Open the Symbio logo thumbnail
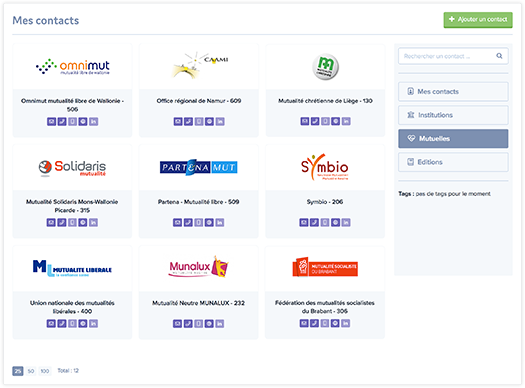Image resolution: width=525 pixels, height=388 pixels. point(325,167)
